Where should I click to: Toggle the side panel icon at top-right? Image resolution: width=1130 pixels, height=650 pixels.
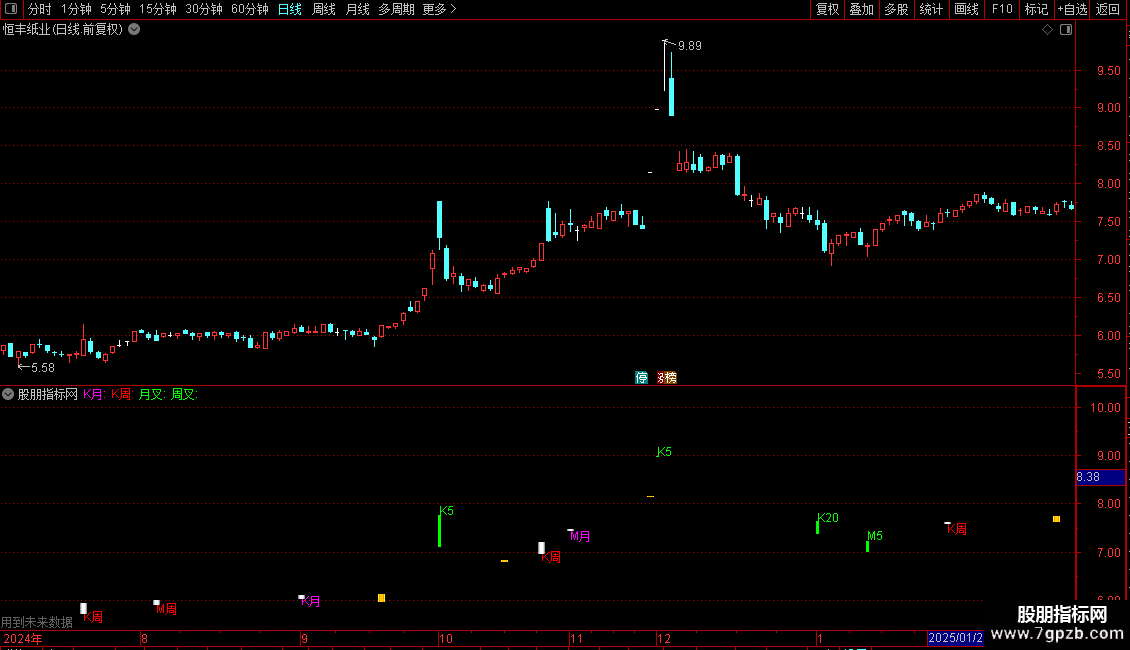(1066, 30)
